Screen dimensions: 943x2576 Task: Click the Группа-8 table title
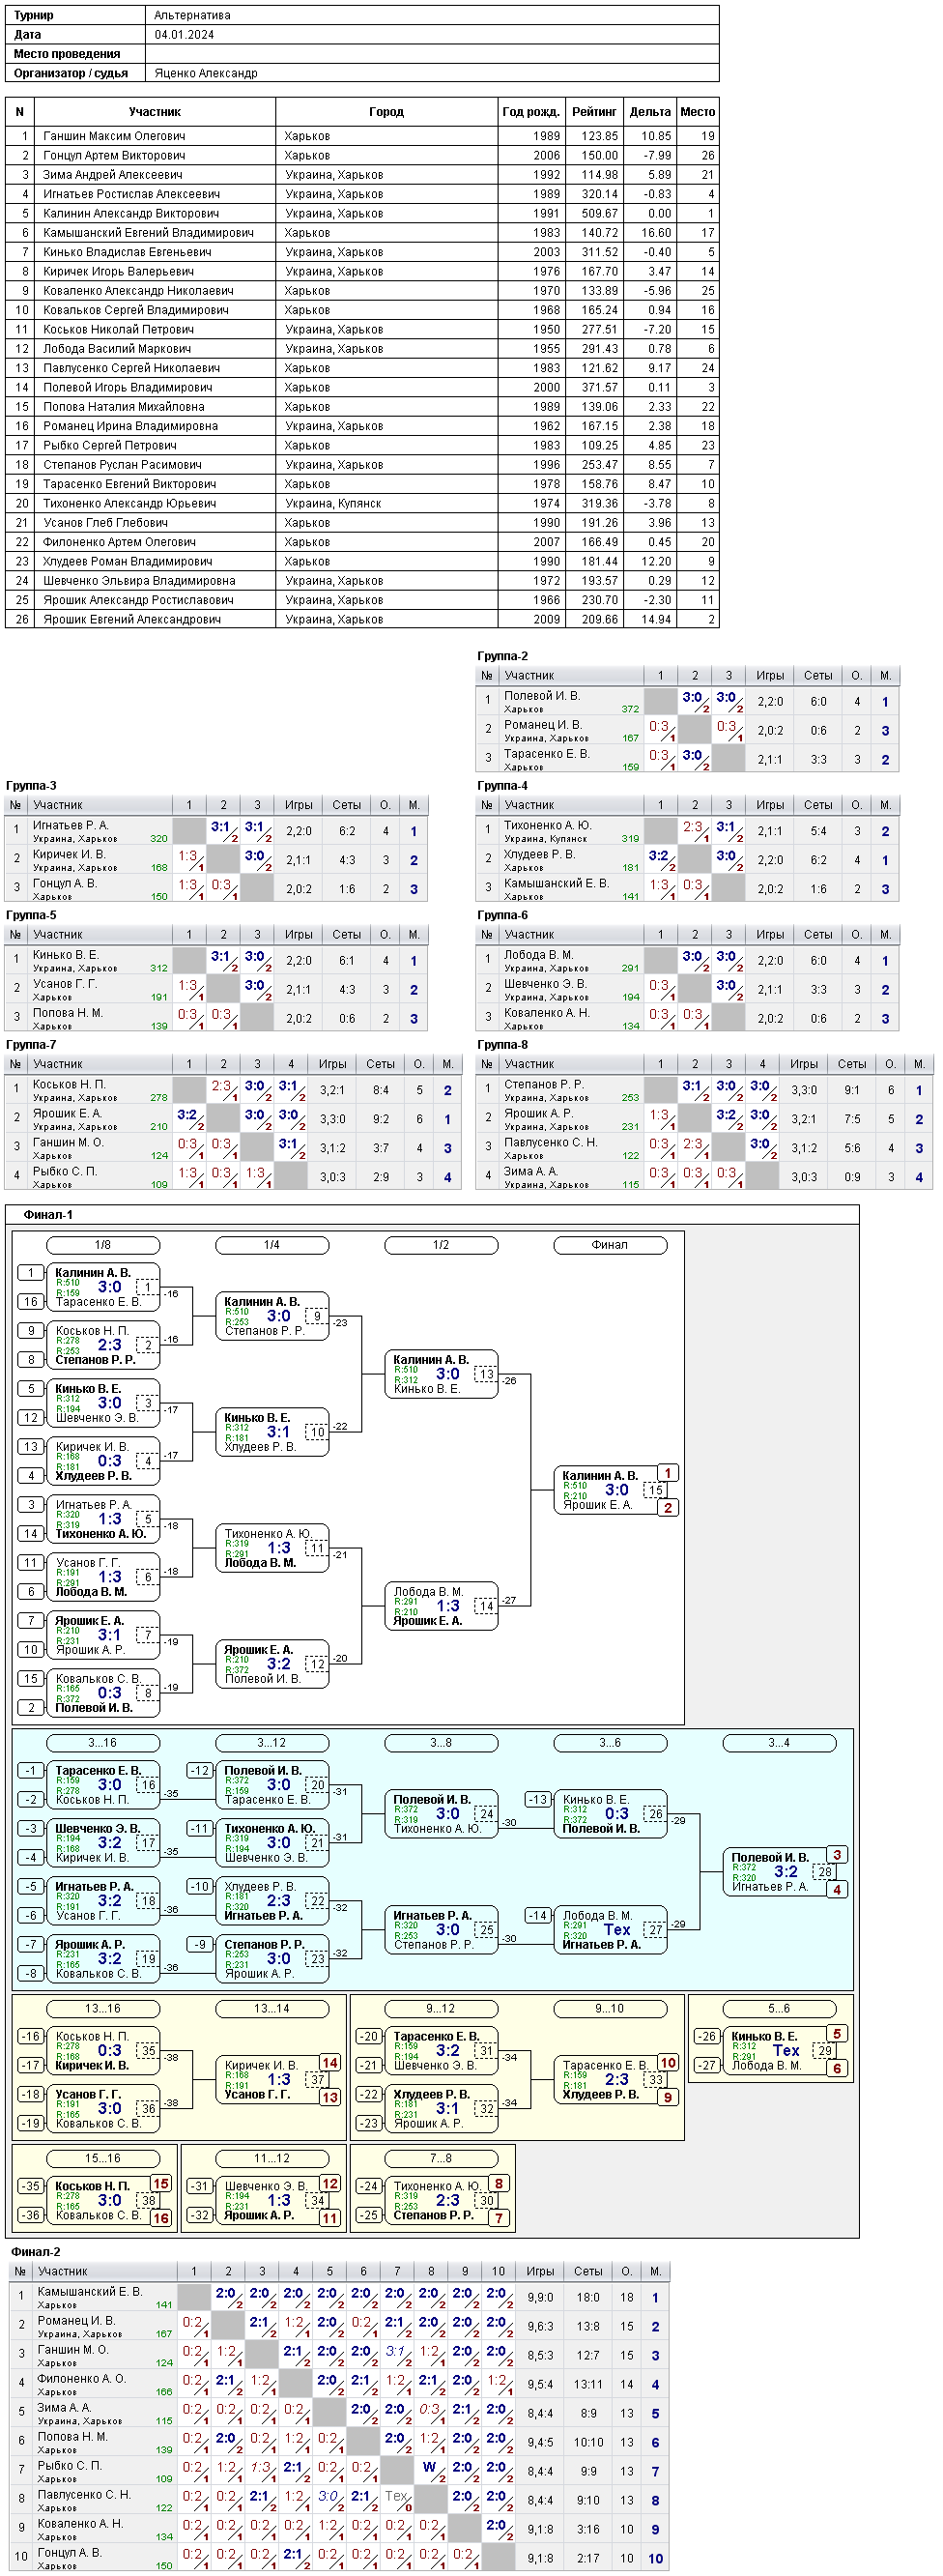click(x=503, y=1045)
